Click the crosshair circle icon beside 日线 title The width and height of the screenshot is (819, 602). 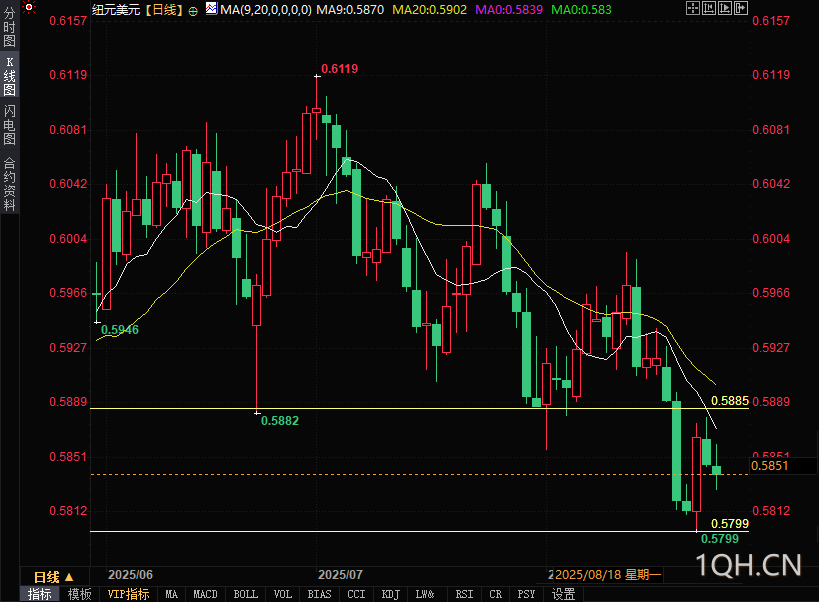[193, 10]
